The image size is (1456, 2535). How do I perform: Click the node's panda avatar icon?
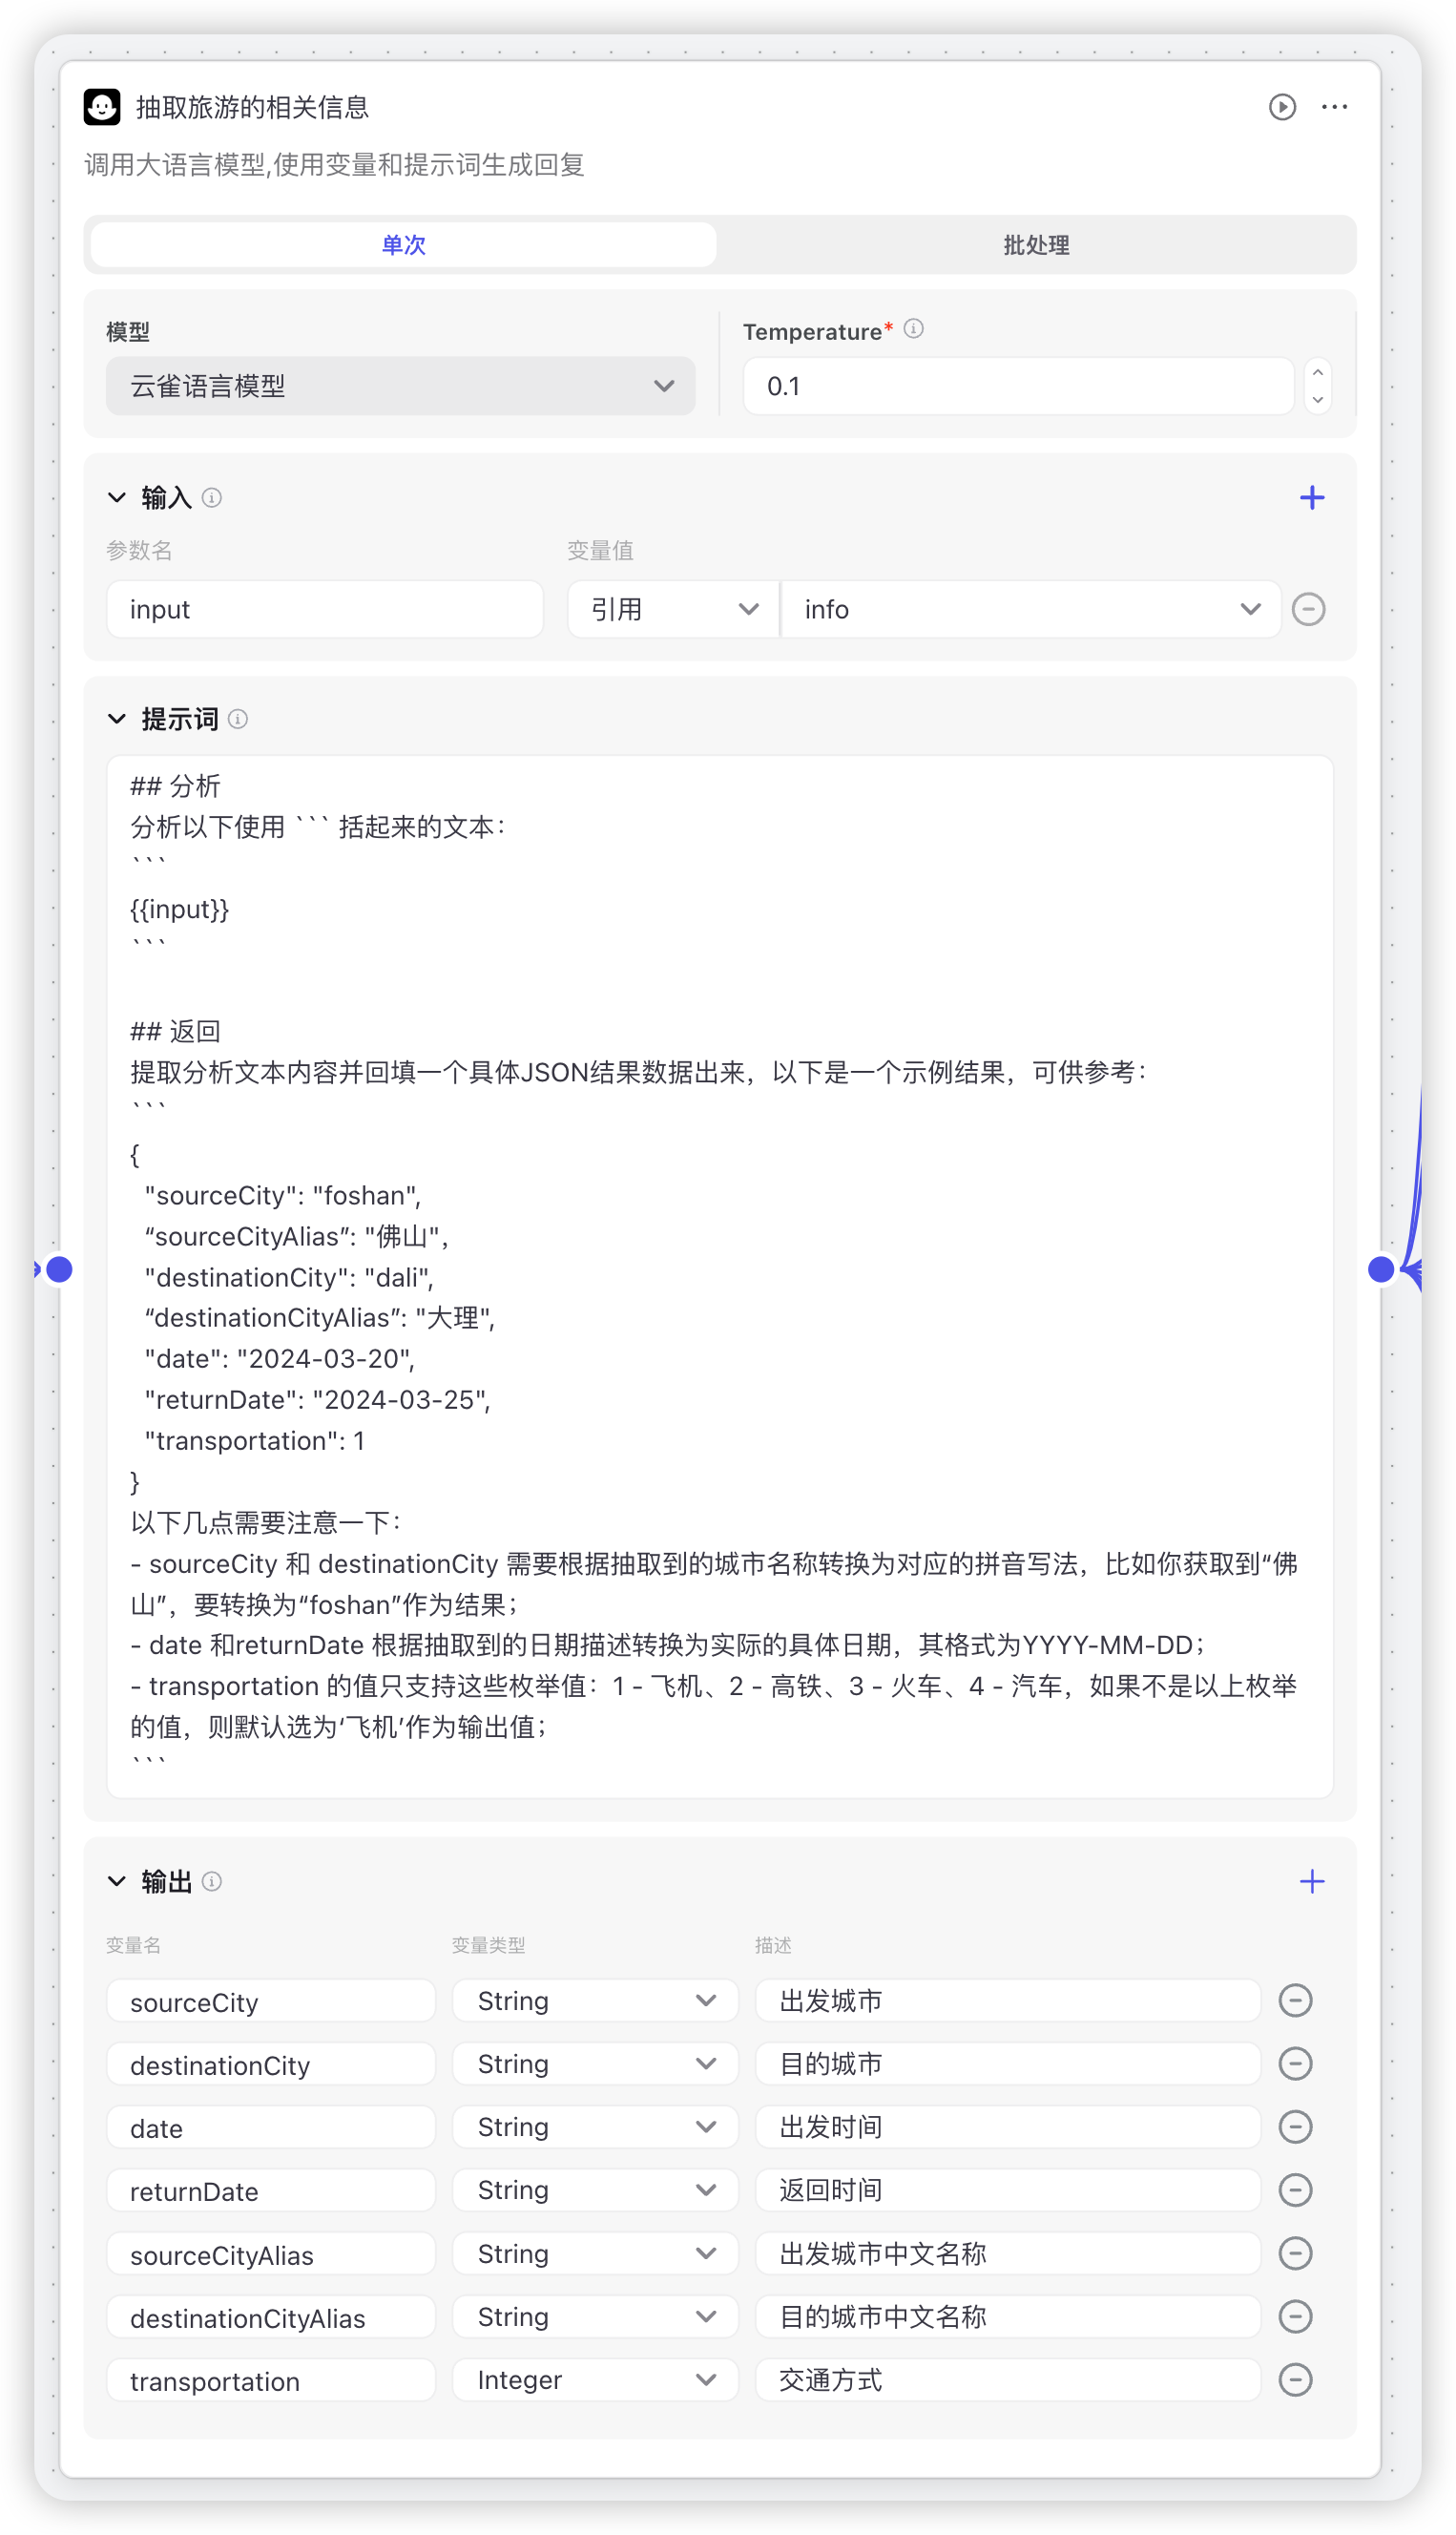point(102,107)
